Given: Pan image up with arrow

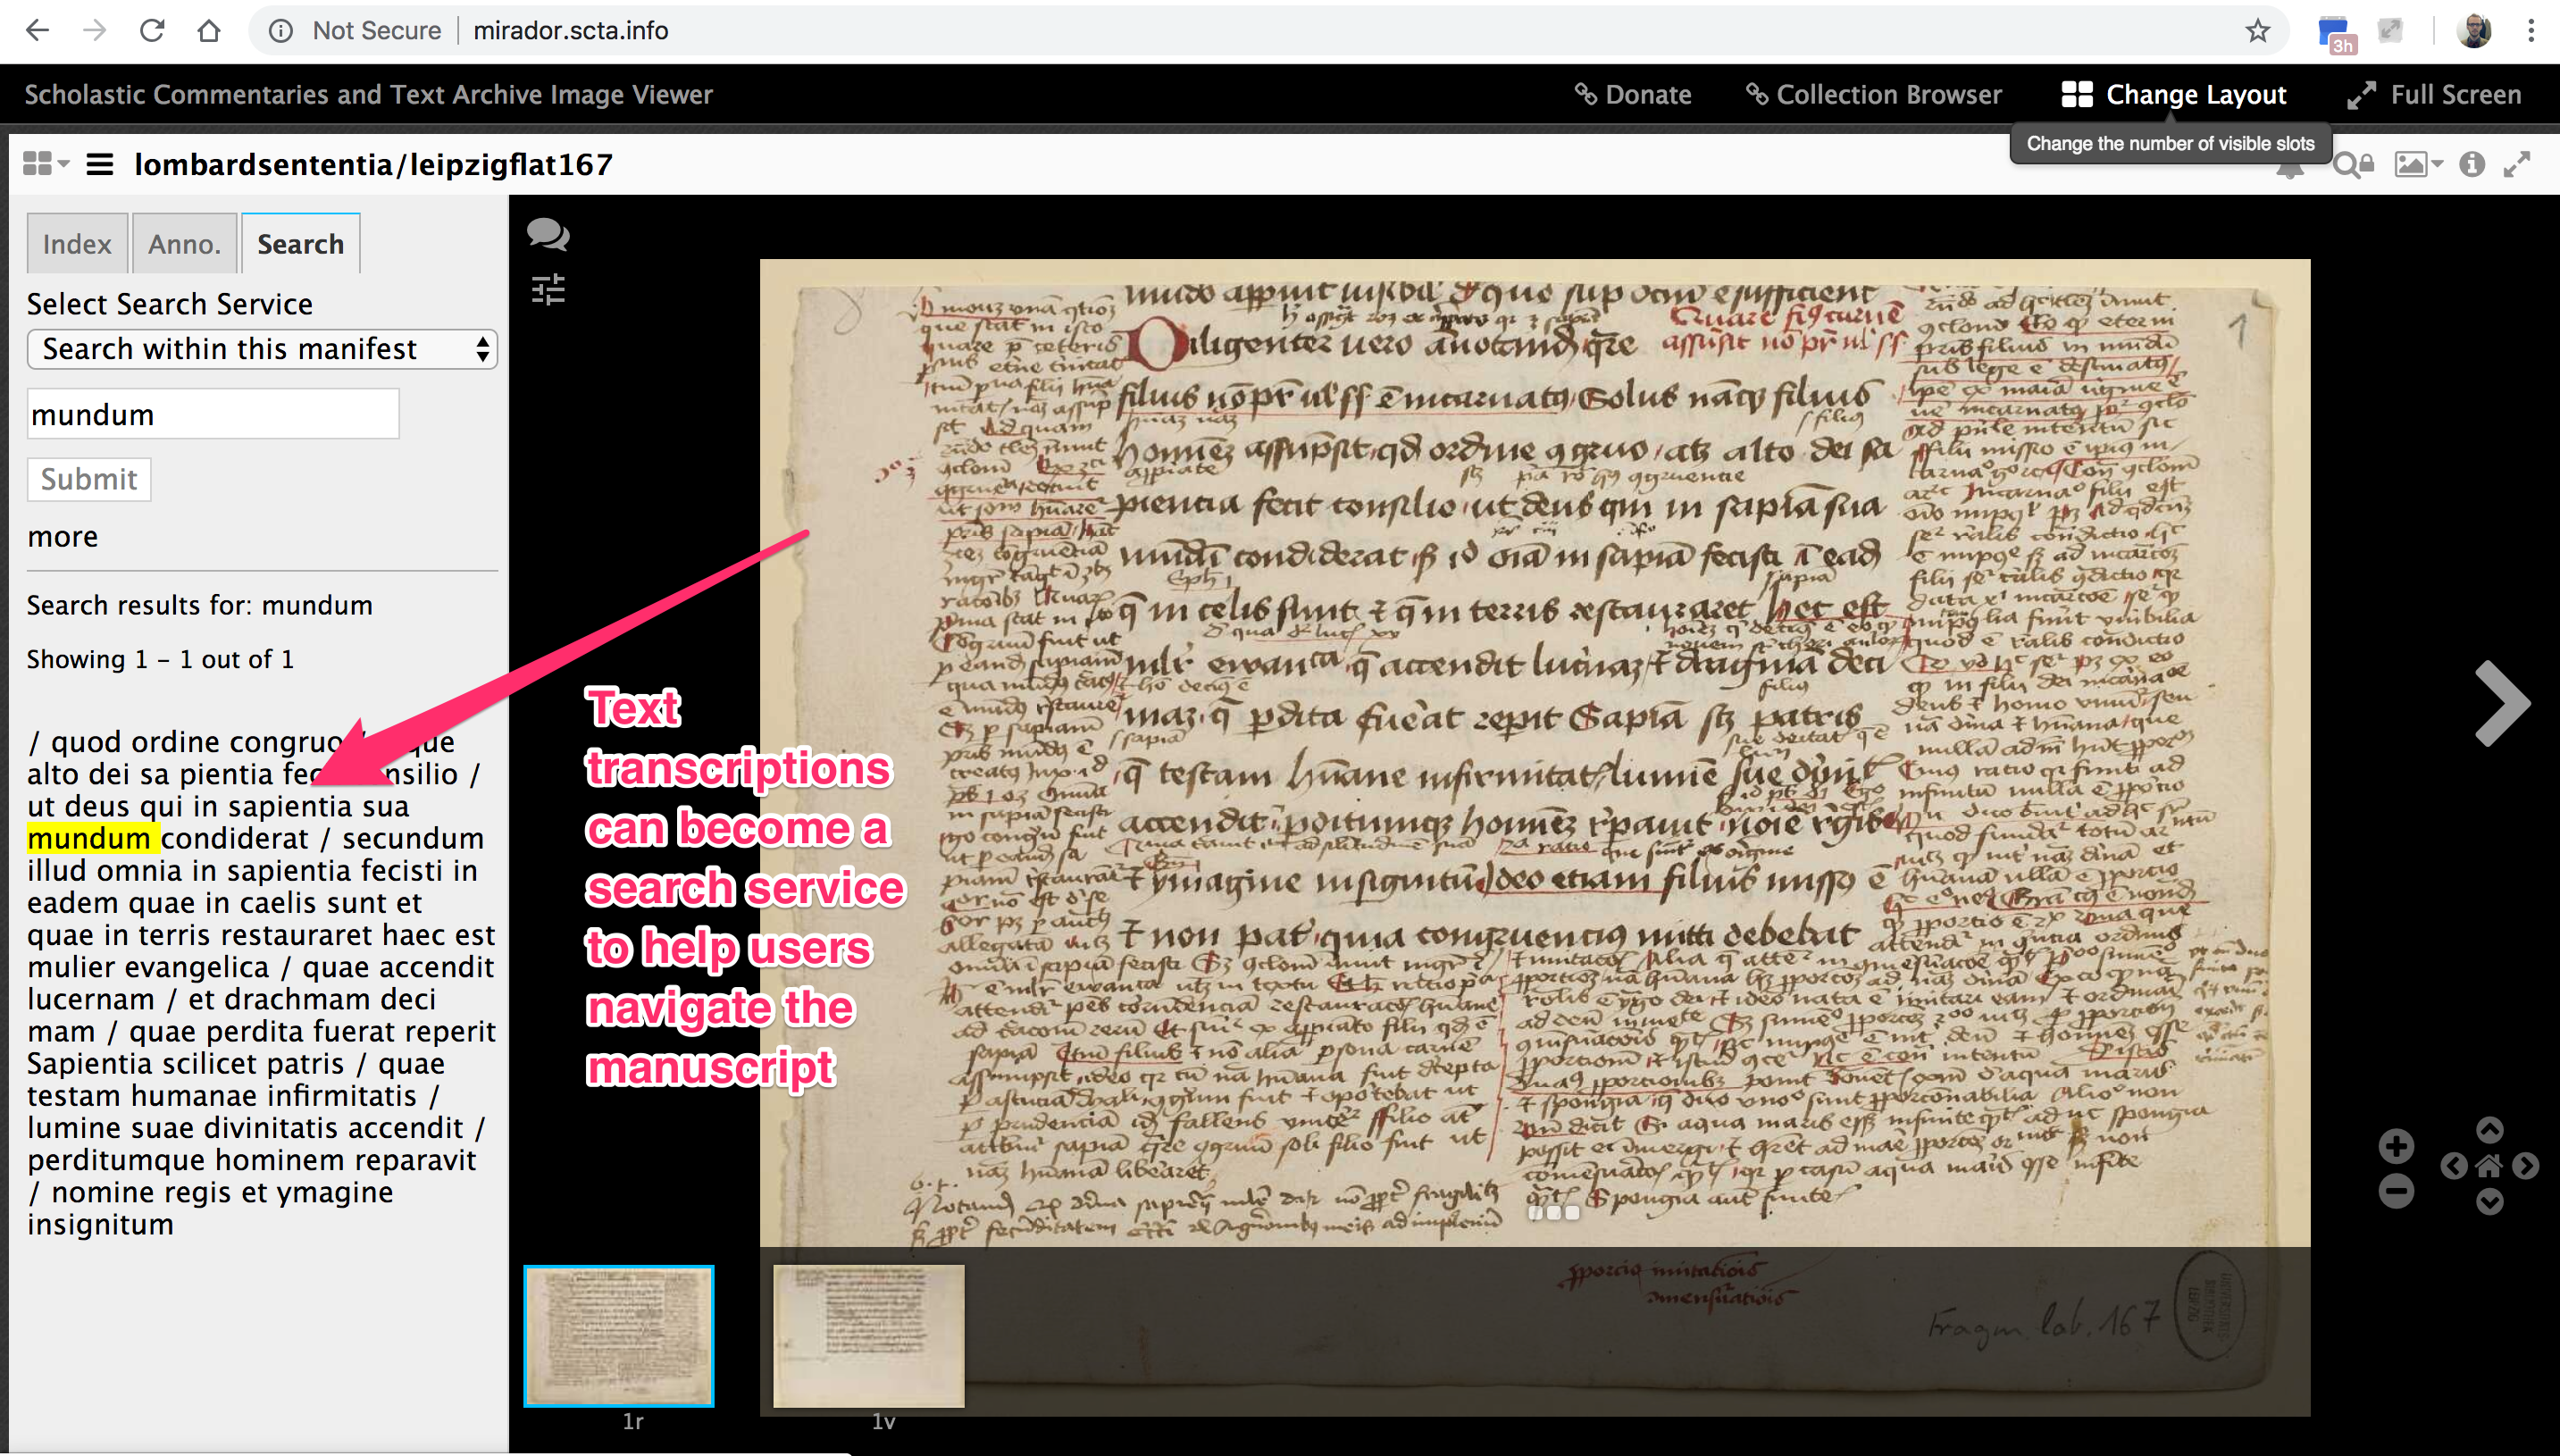Looking at the screenshot, I should pos(2489,1130).
